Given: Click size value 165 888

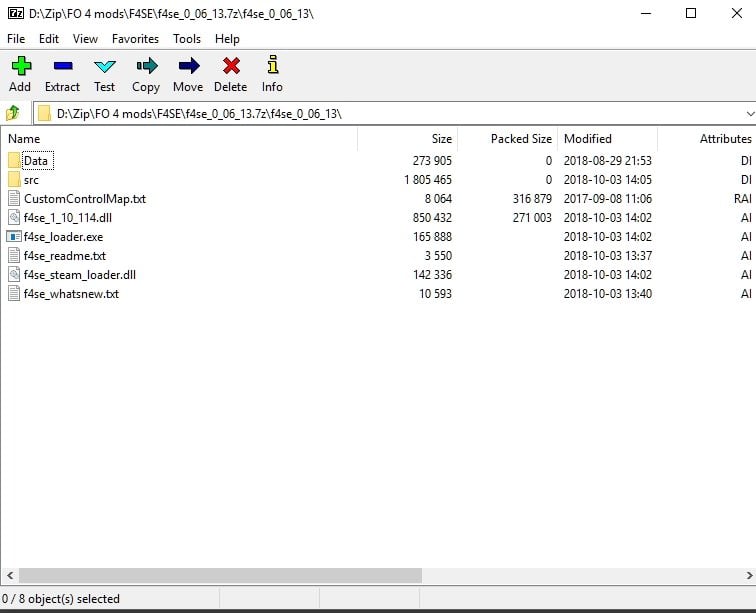Looking at the screenshot, I should (x=432, y=237).
